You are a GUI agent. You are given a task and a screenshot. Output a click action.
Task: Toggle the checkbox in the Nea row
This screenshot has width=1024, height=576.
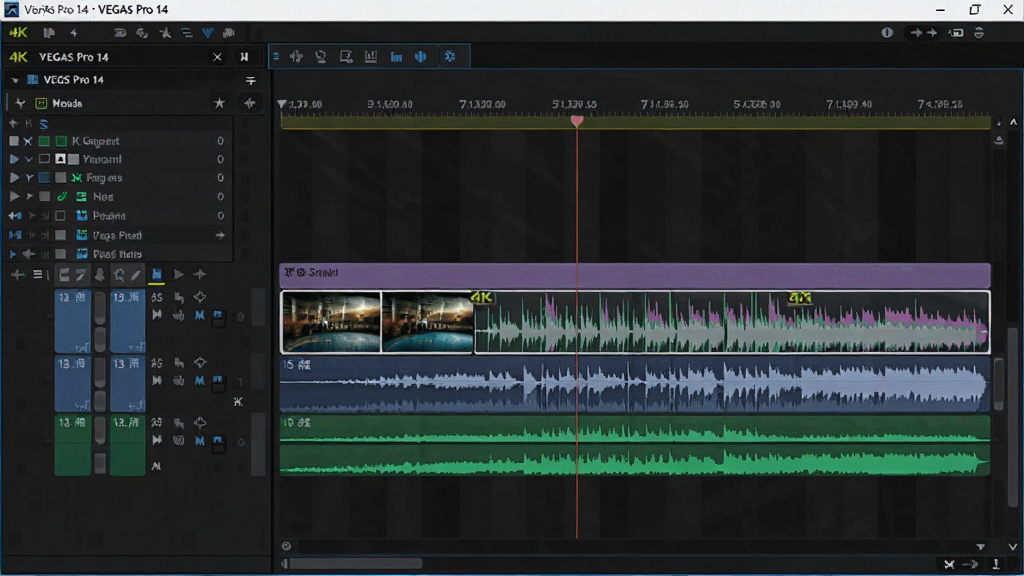(x=44, y=197)
